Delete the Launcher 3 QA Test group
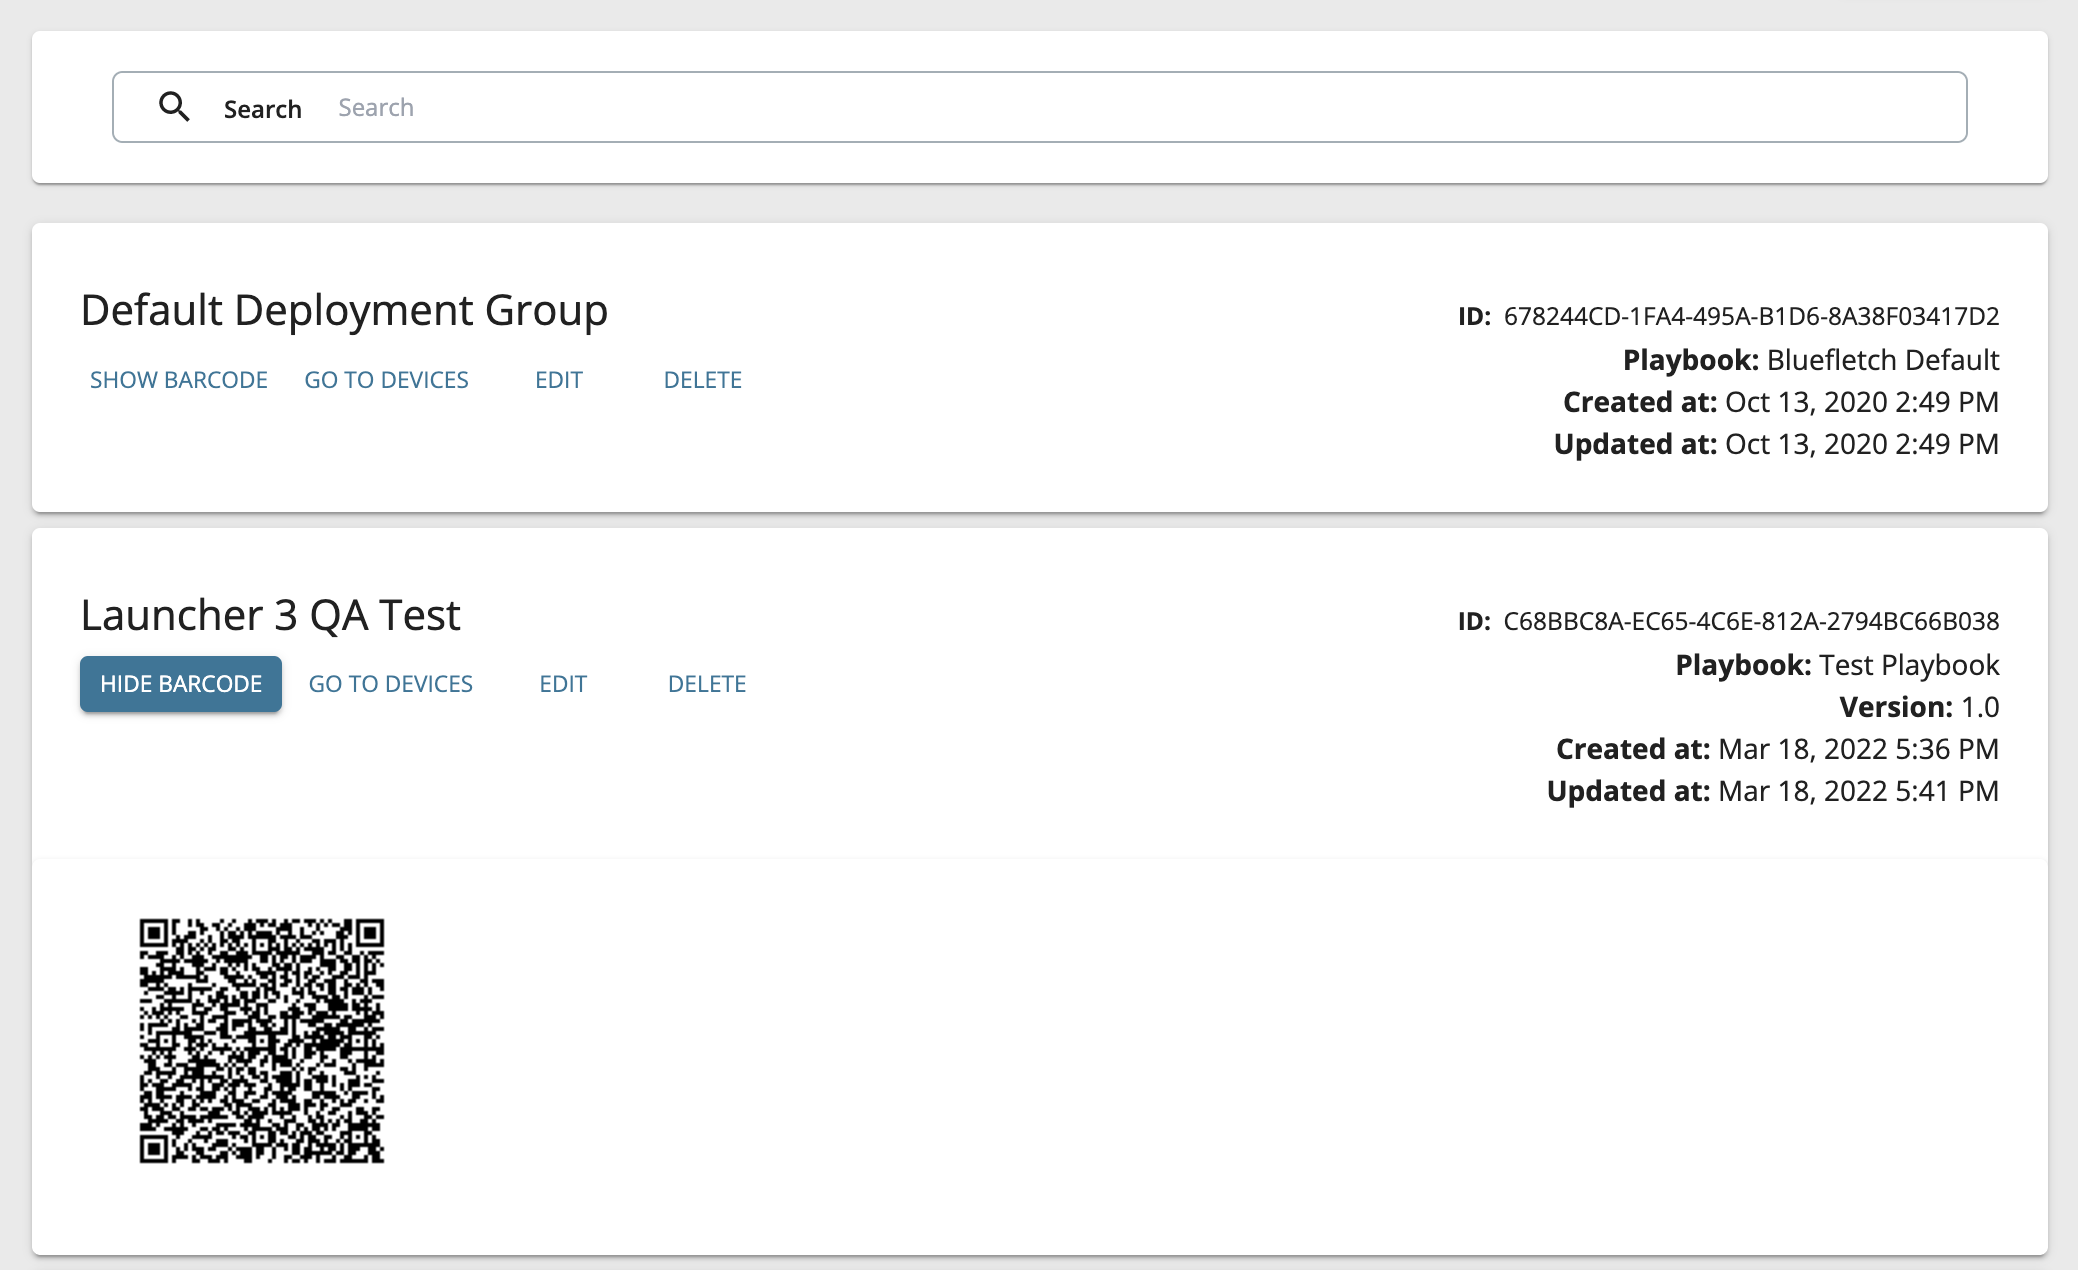This screenshot has height=1270, width=2078. [x=707, y=684]
